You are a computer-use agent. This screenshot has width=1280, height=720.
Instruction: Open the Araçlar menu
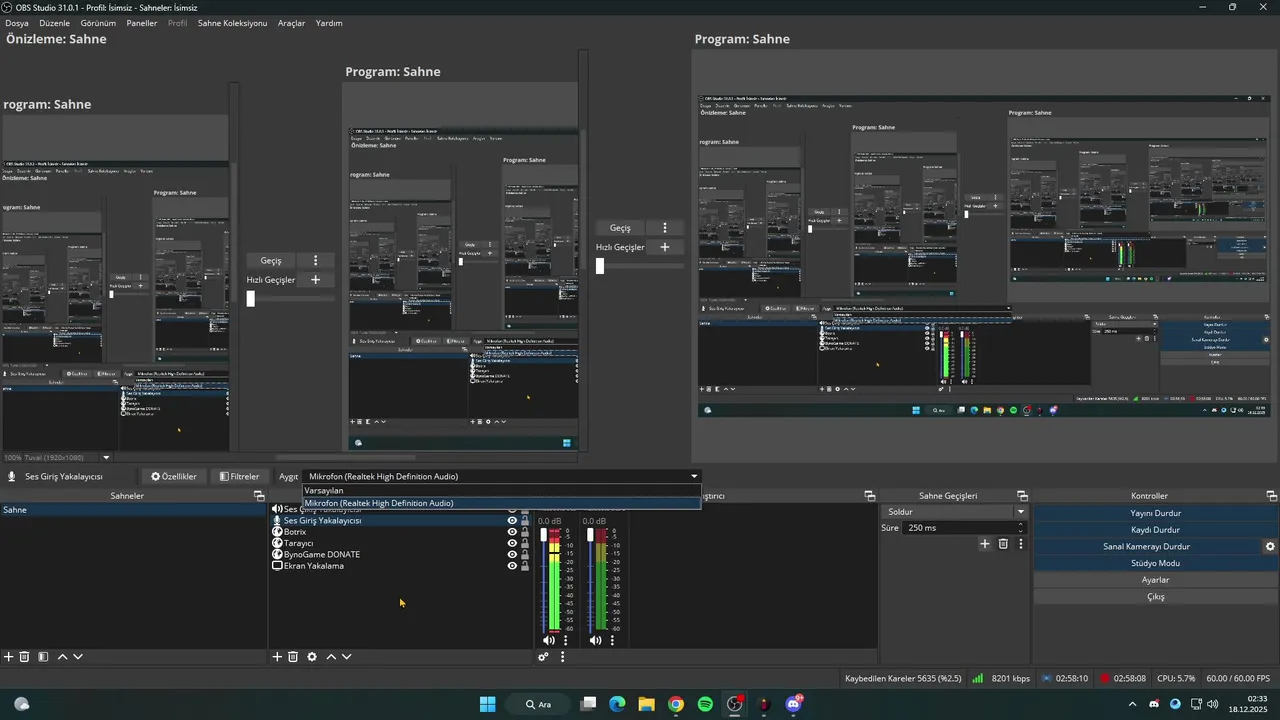pyautogui.click(x=292, y=23)
